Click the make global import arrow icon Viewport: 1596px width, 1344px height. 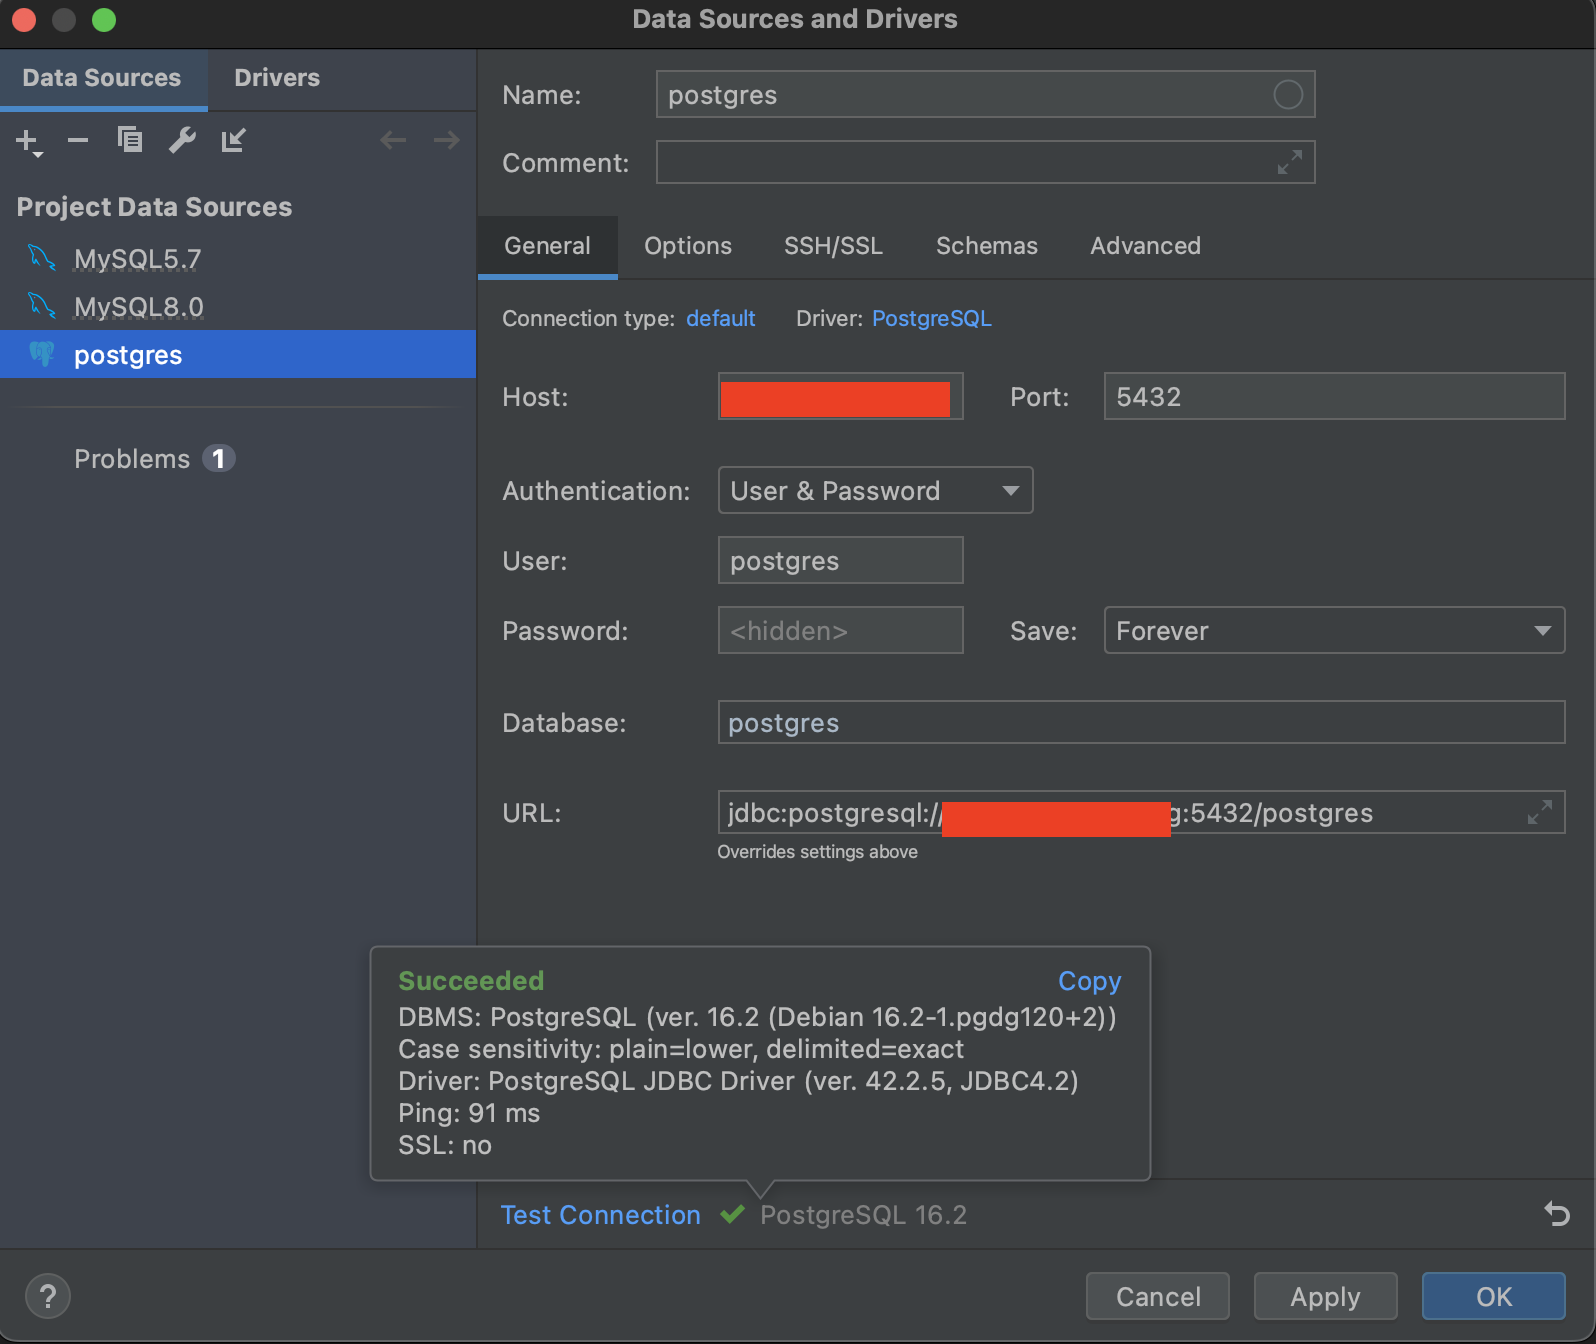click(x=233, y=140)
